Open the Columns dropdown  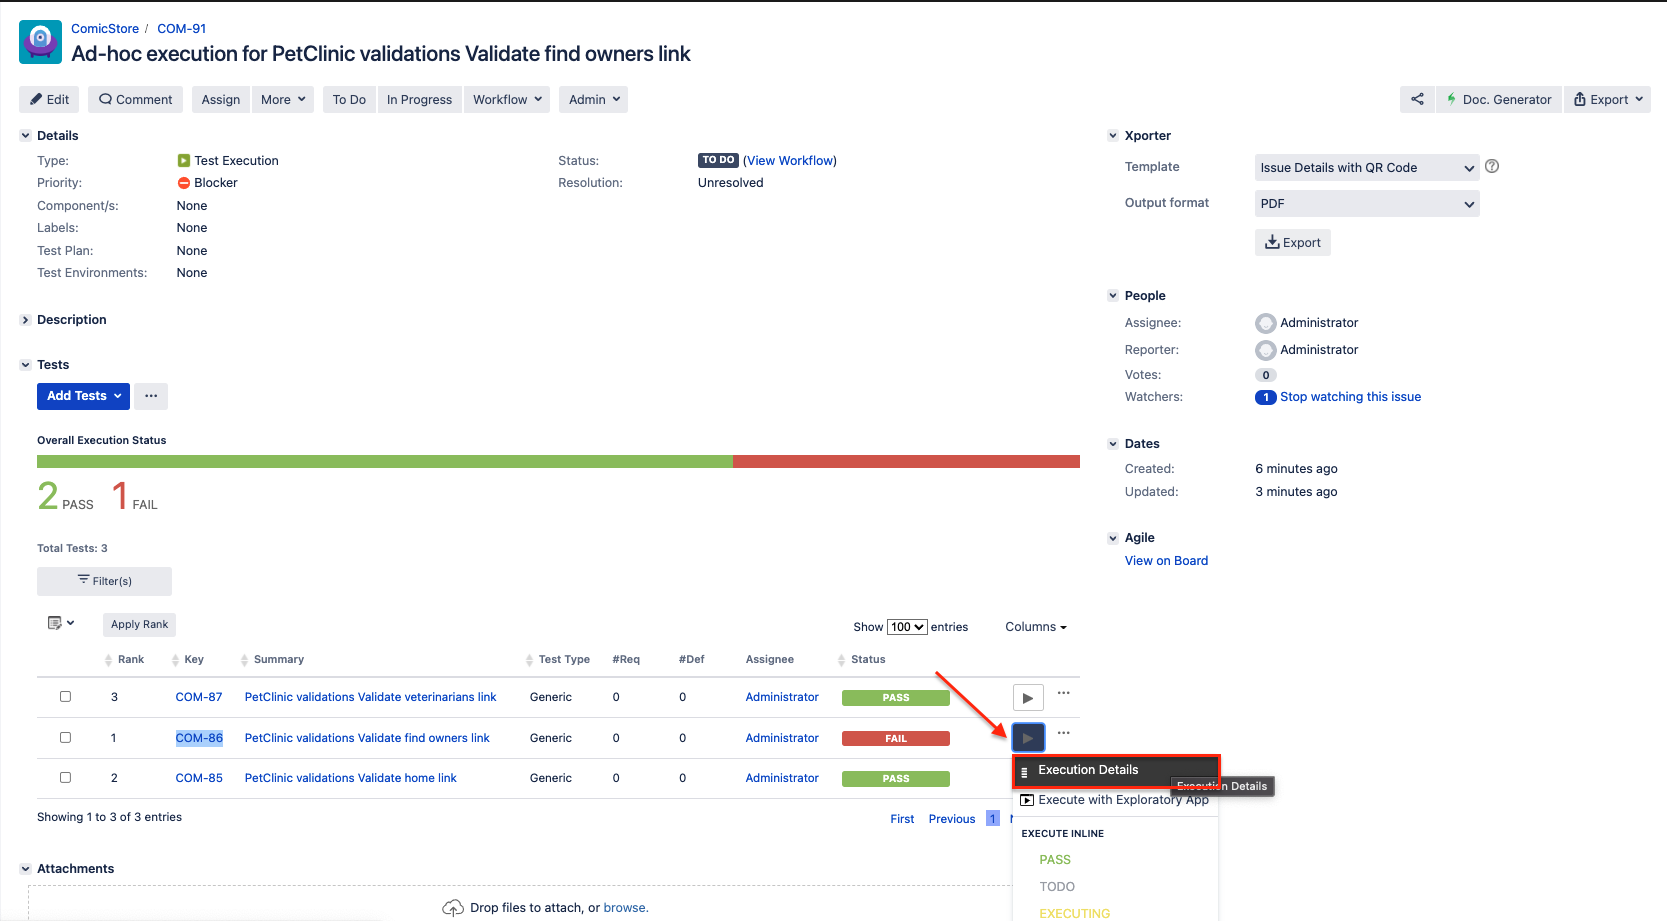(1036, 627)
